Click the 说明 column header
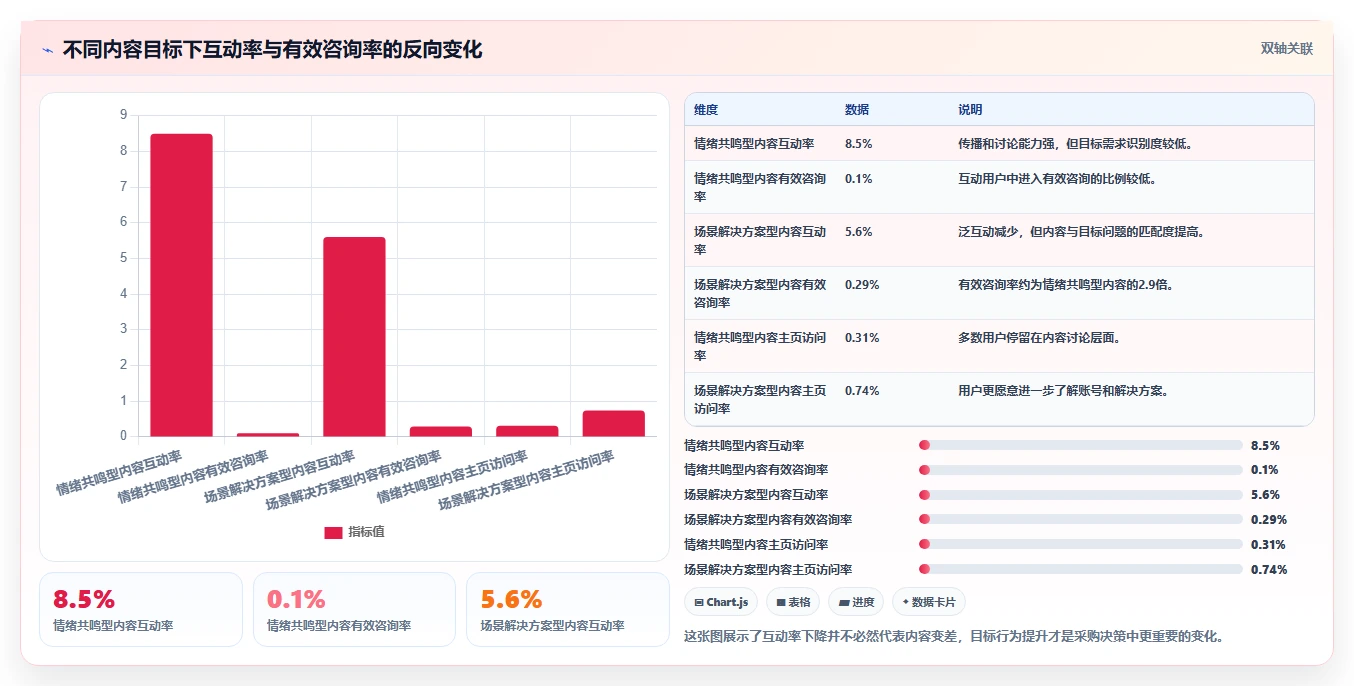1354x686 pixels. [970, 110]
